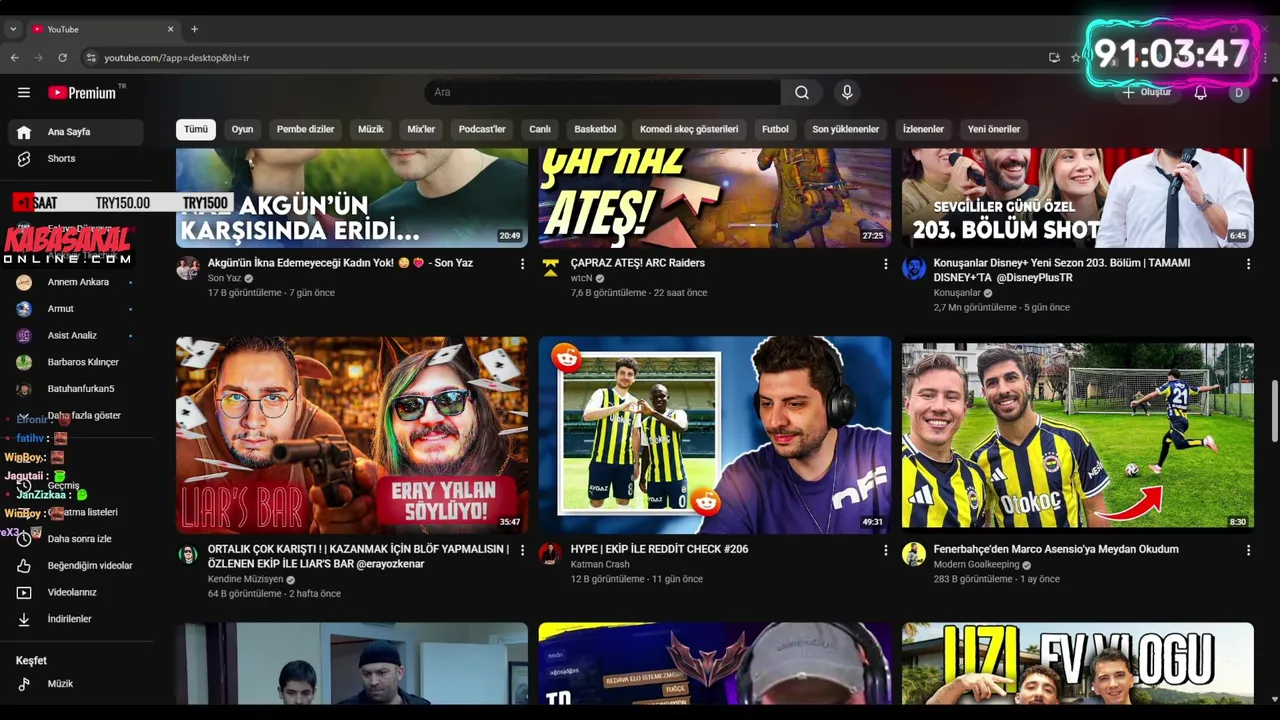This screenshot has width=1280, height=720.
Task: Select the Canlı filter chip
Action: click(540, 129)
